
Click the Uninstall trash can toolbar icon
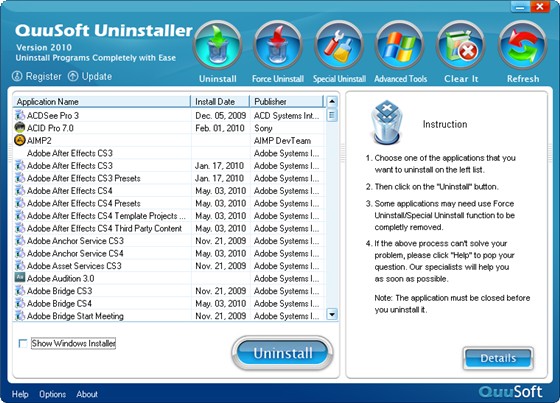[x=218, y=45]
